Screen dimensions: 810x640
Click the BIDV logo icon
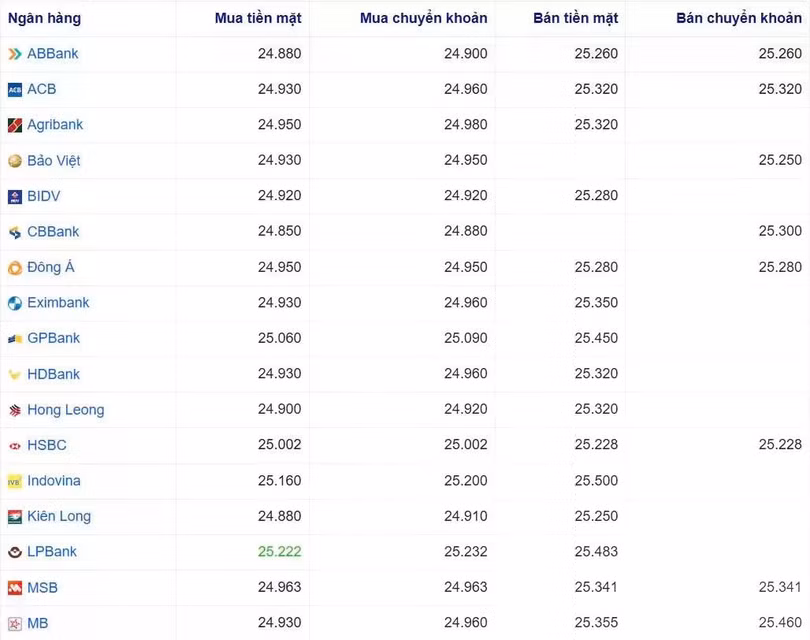tap(15, 197)
